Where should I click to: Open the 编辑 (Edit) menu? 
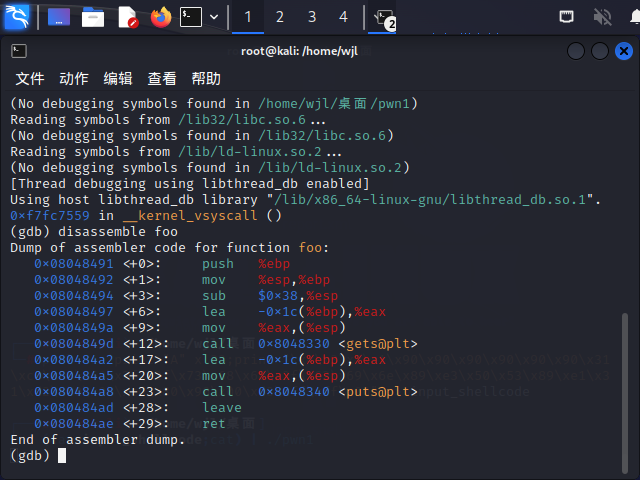coord(118,78)
